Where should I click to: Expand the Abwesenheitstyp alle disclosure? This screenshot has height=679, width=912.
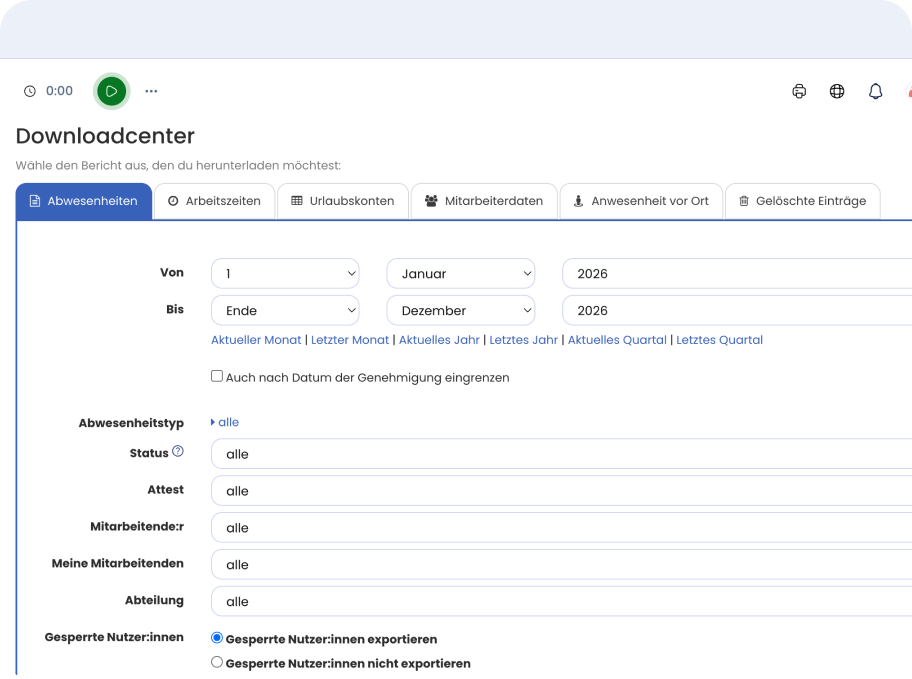coord(225,422)
